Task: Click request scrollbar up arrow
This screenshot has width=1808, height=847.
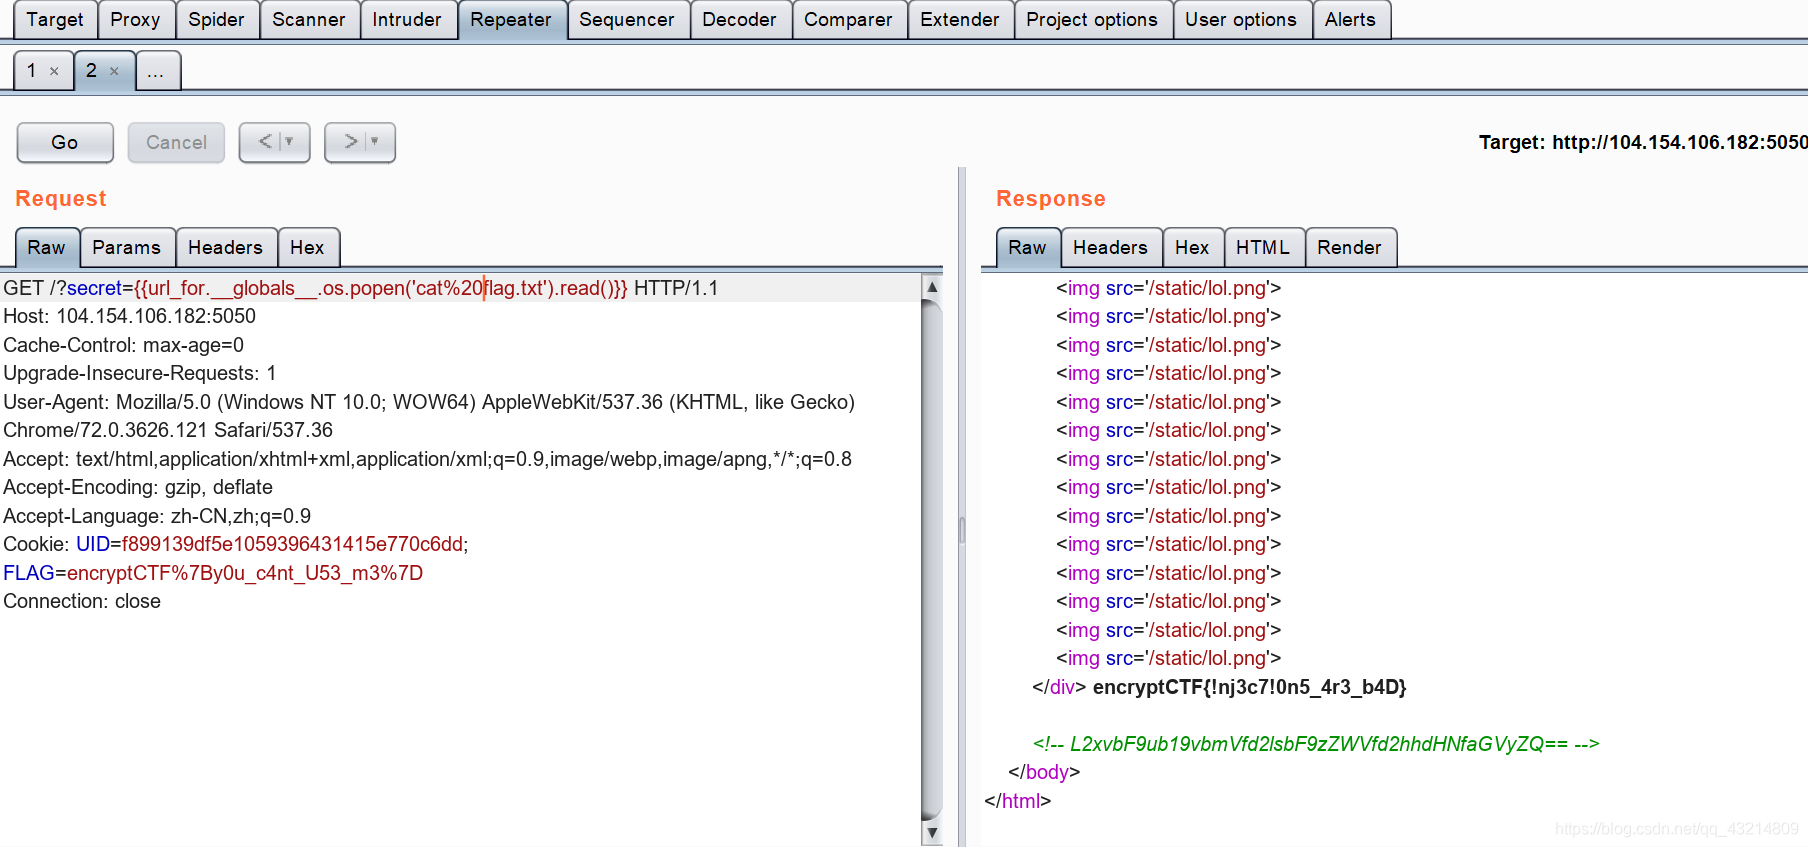Action: pos(932,286)
